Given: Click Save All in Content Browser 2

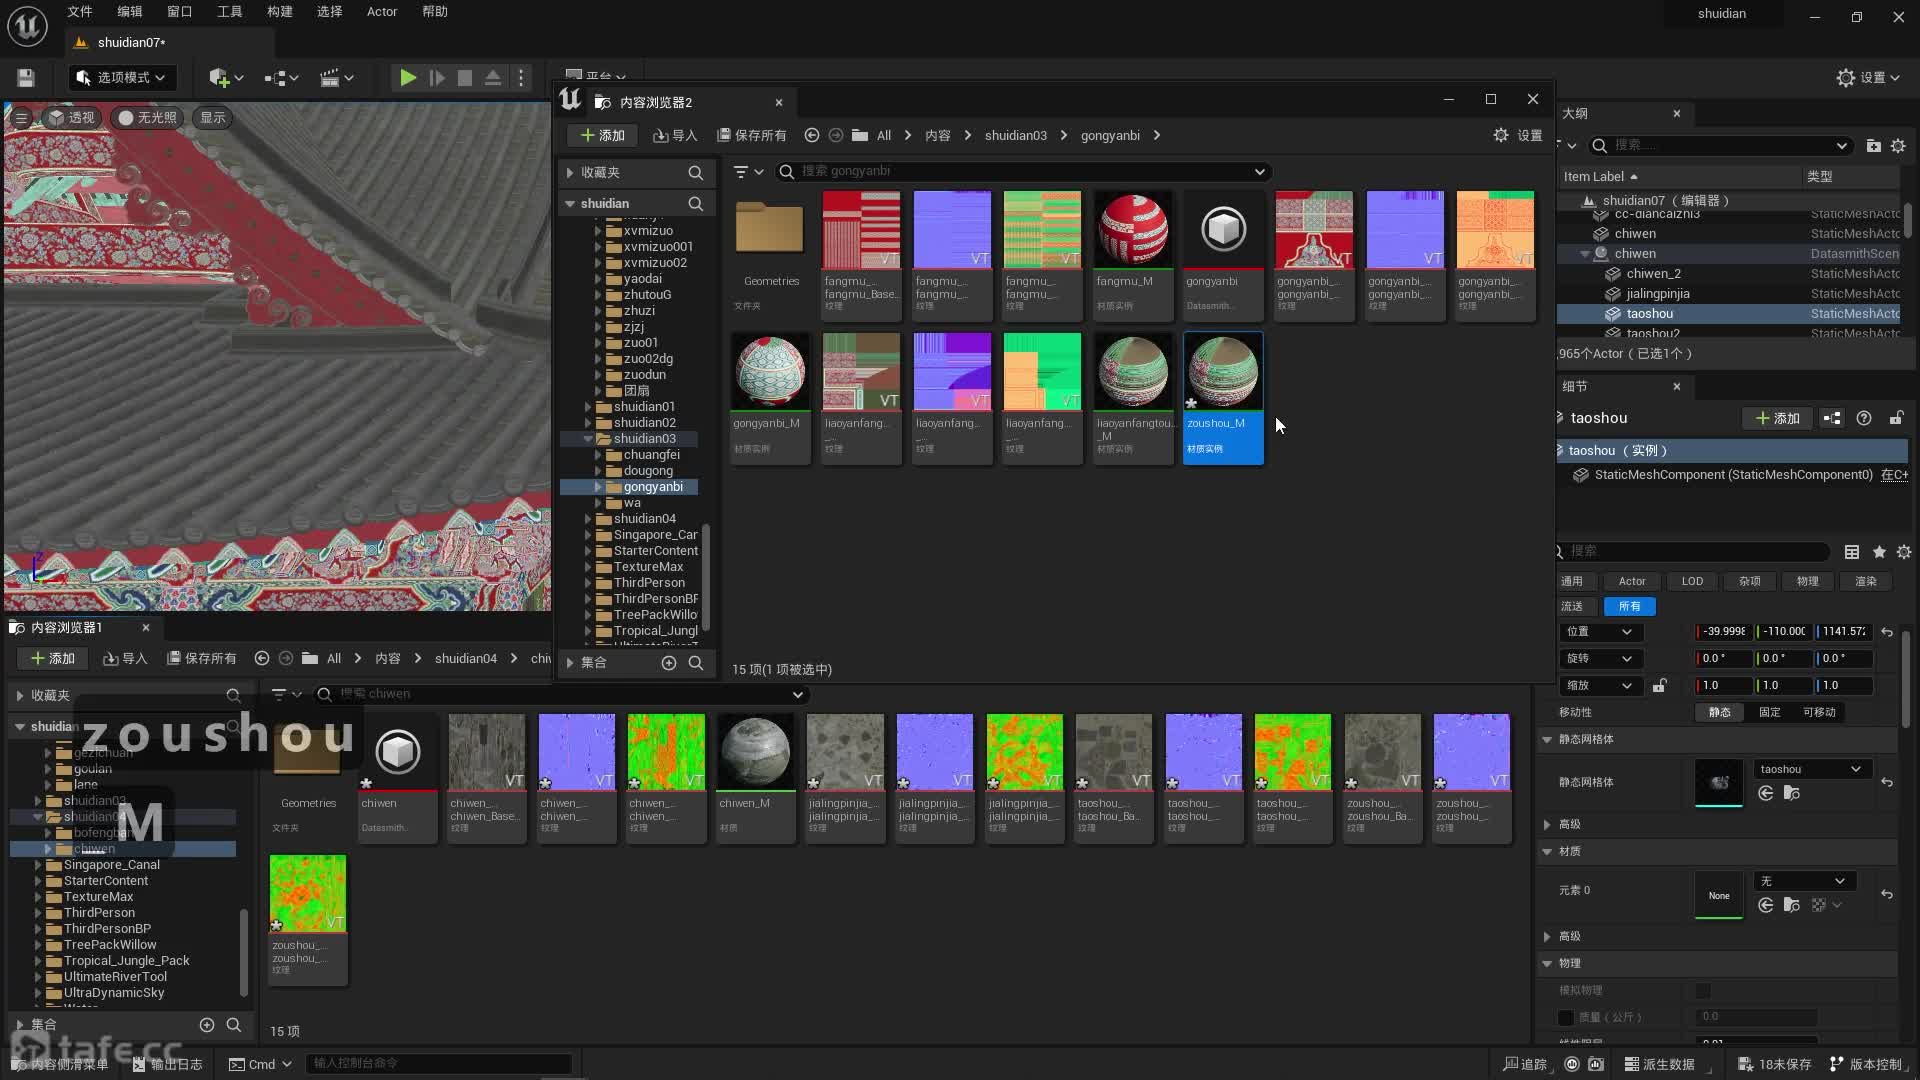Looking at the screenshot, I should (752, 135).
